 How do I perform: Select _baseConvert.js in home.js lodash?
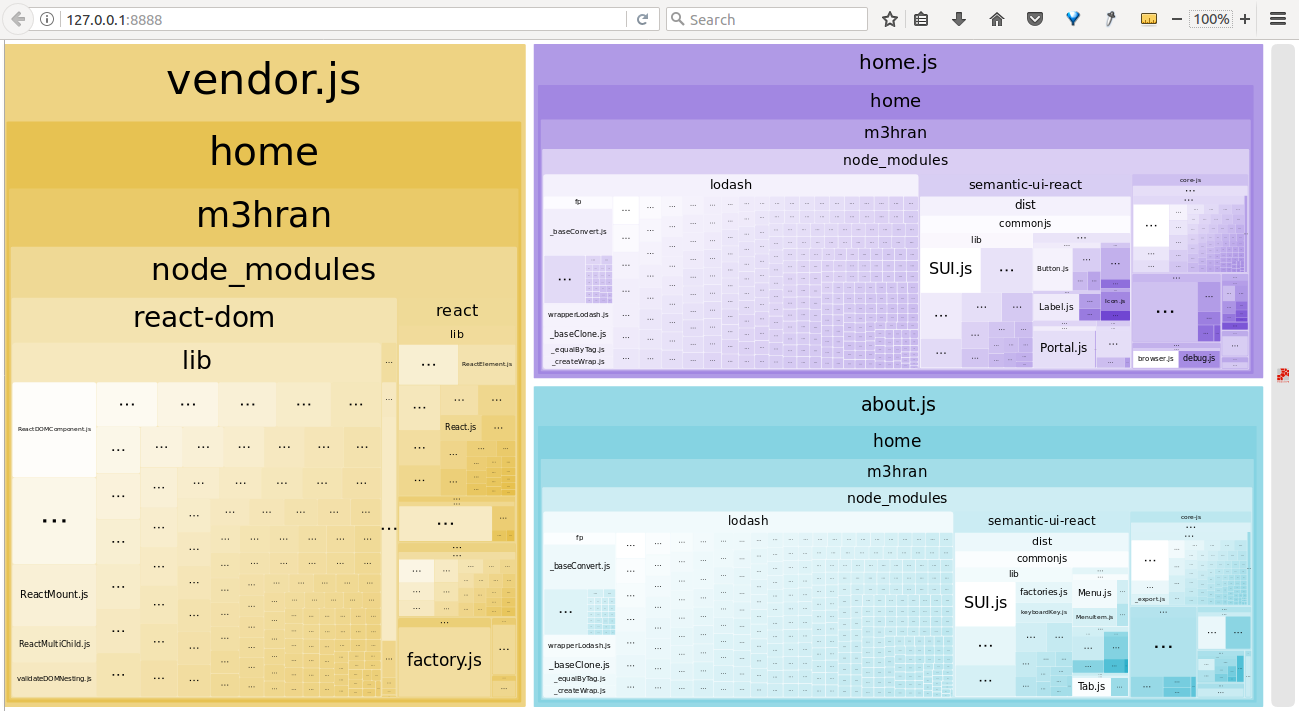click(x=578, y=232)
